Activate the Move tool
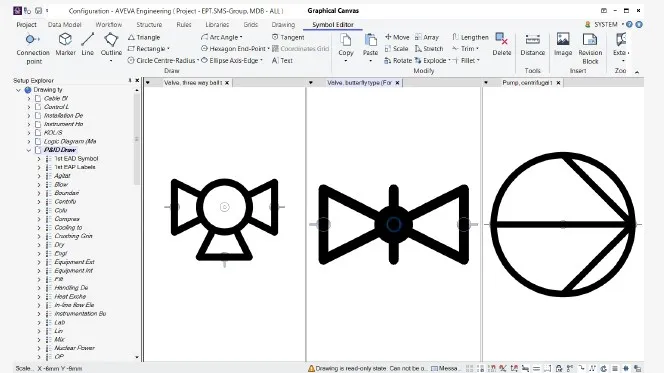The height and width of the screenshot is (373, 664). click(397, 37)
